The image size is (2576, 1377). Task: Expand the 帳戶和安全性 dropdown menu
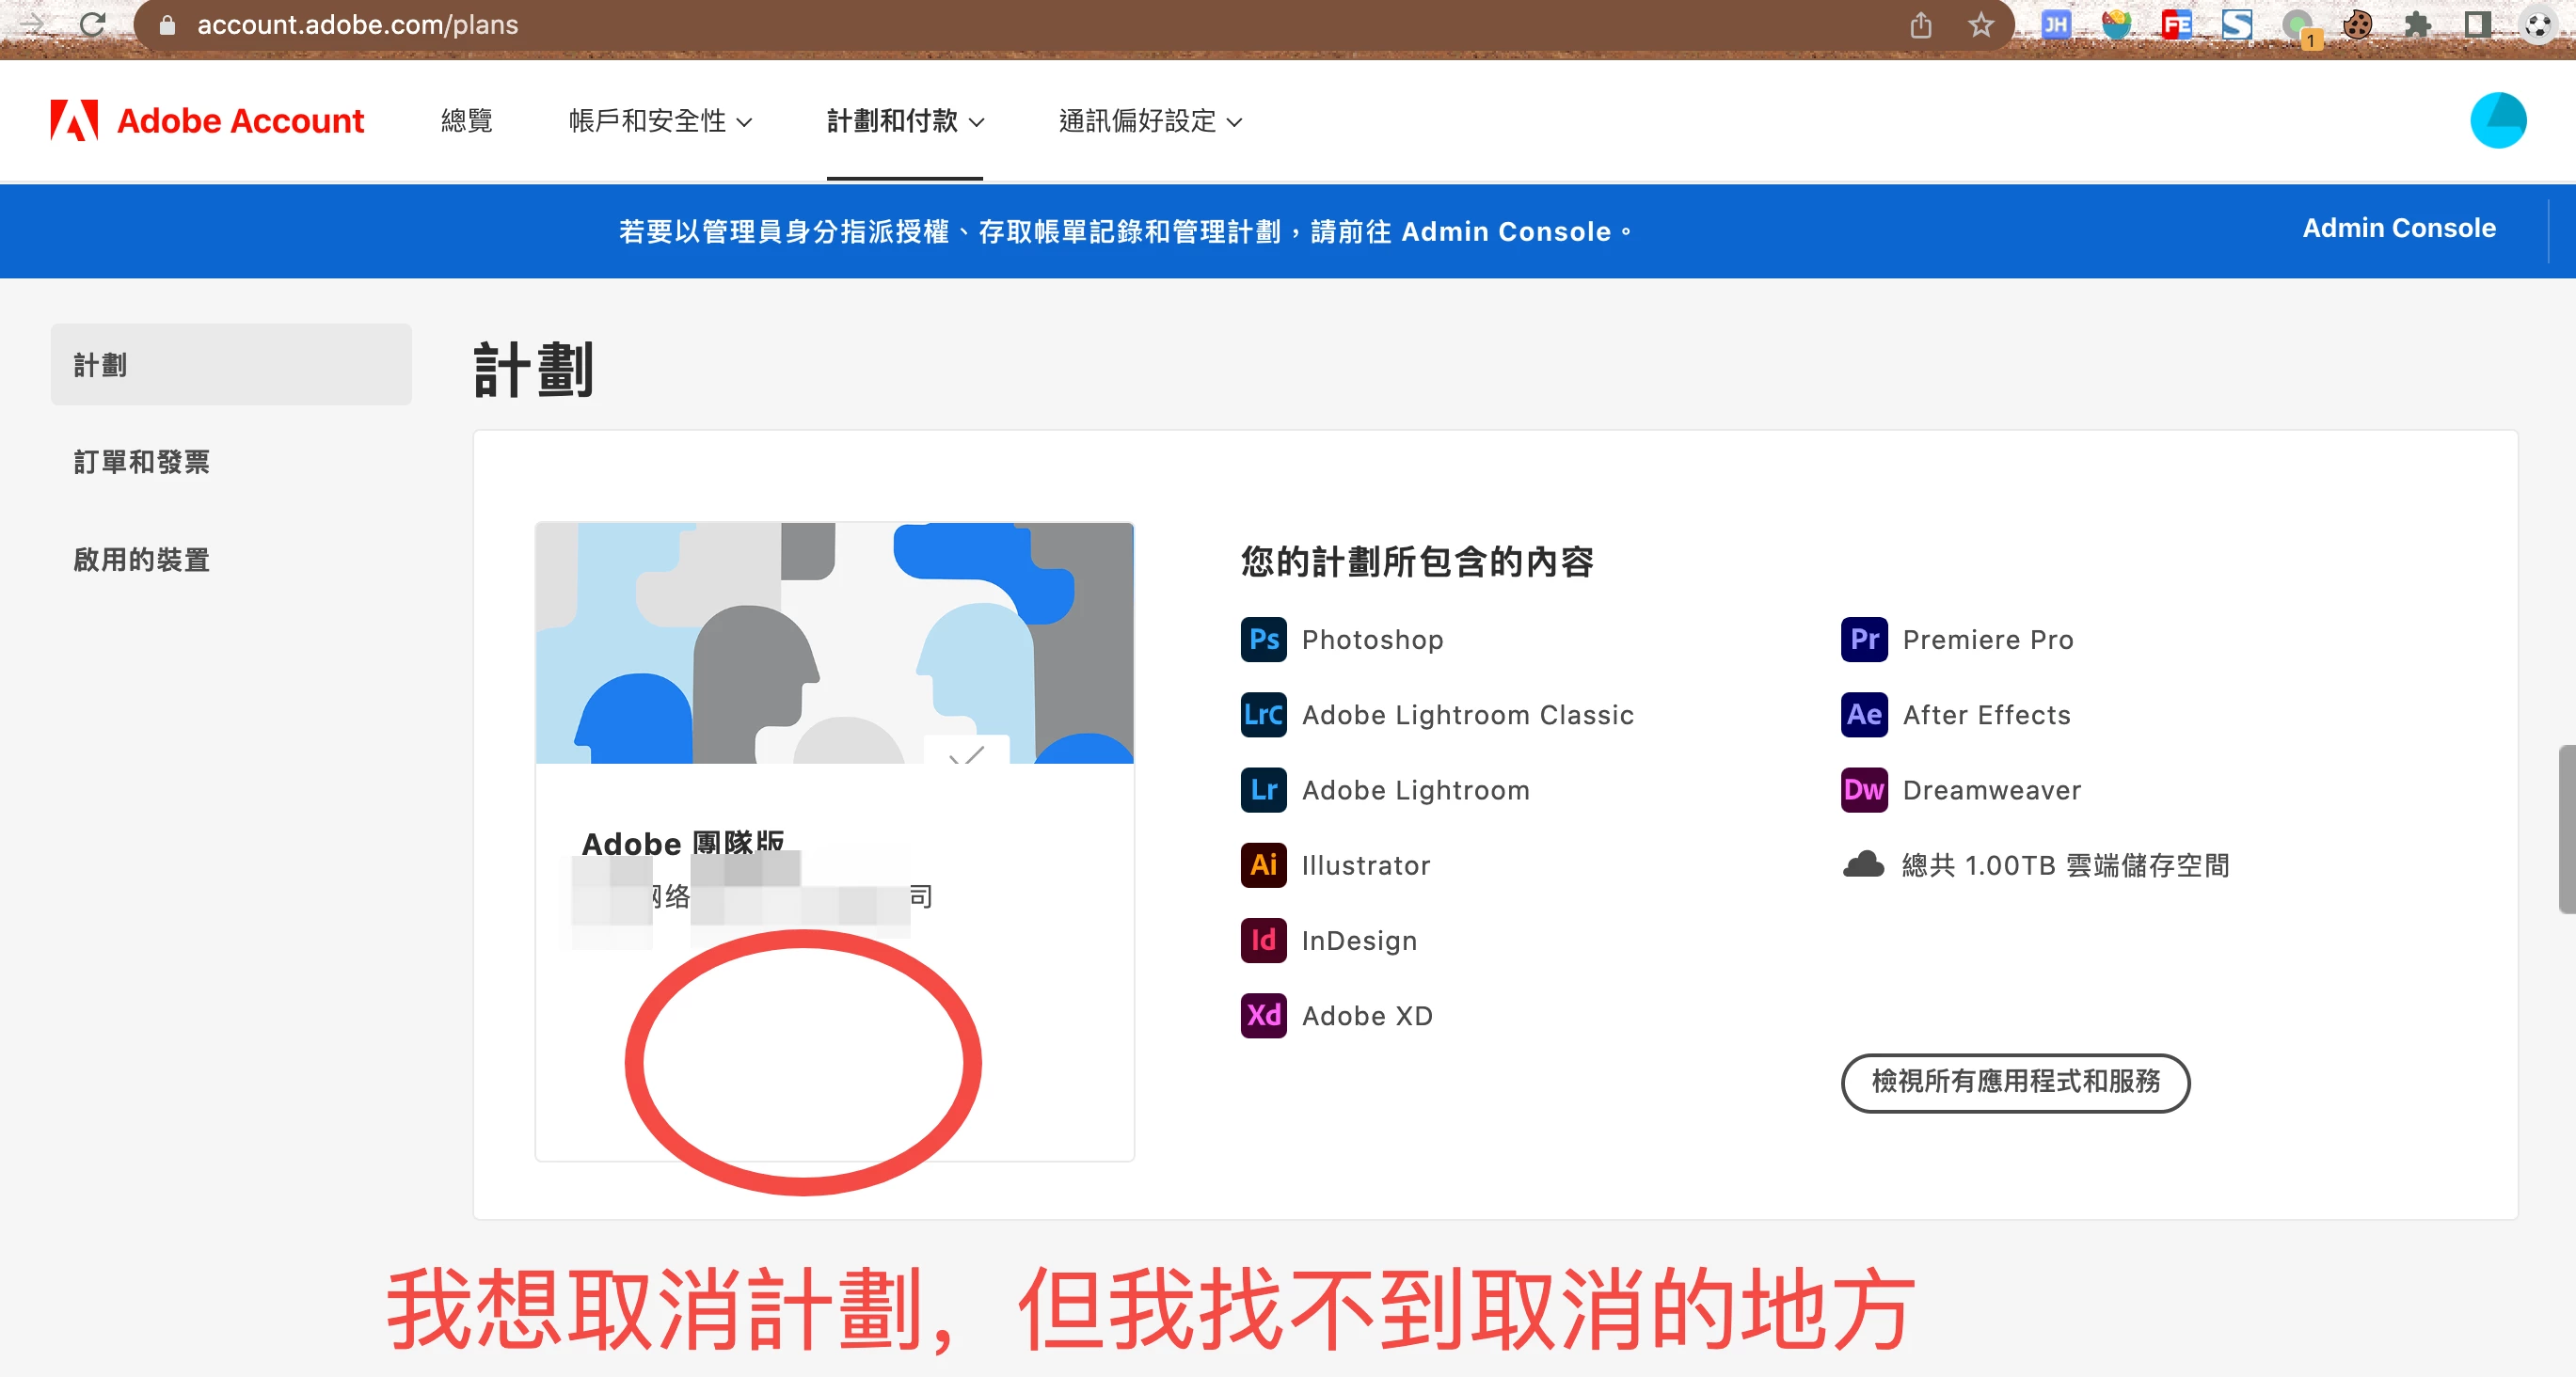(660, 121)
